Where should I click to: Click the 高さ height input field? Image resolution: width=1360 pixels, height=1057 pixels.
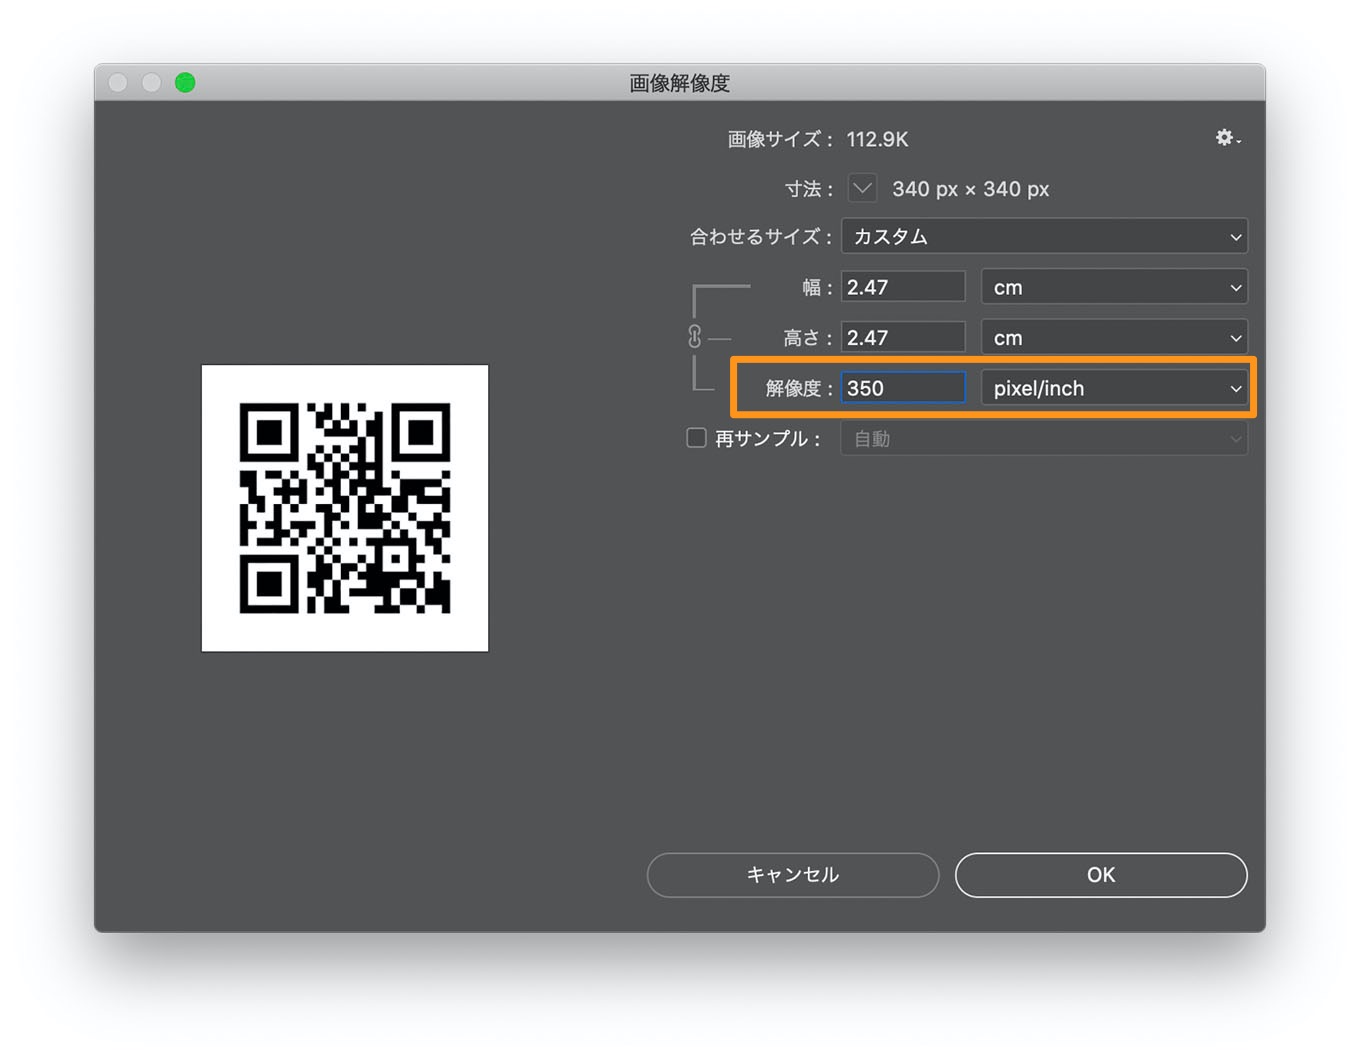click(x=903, y=338)
